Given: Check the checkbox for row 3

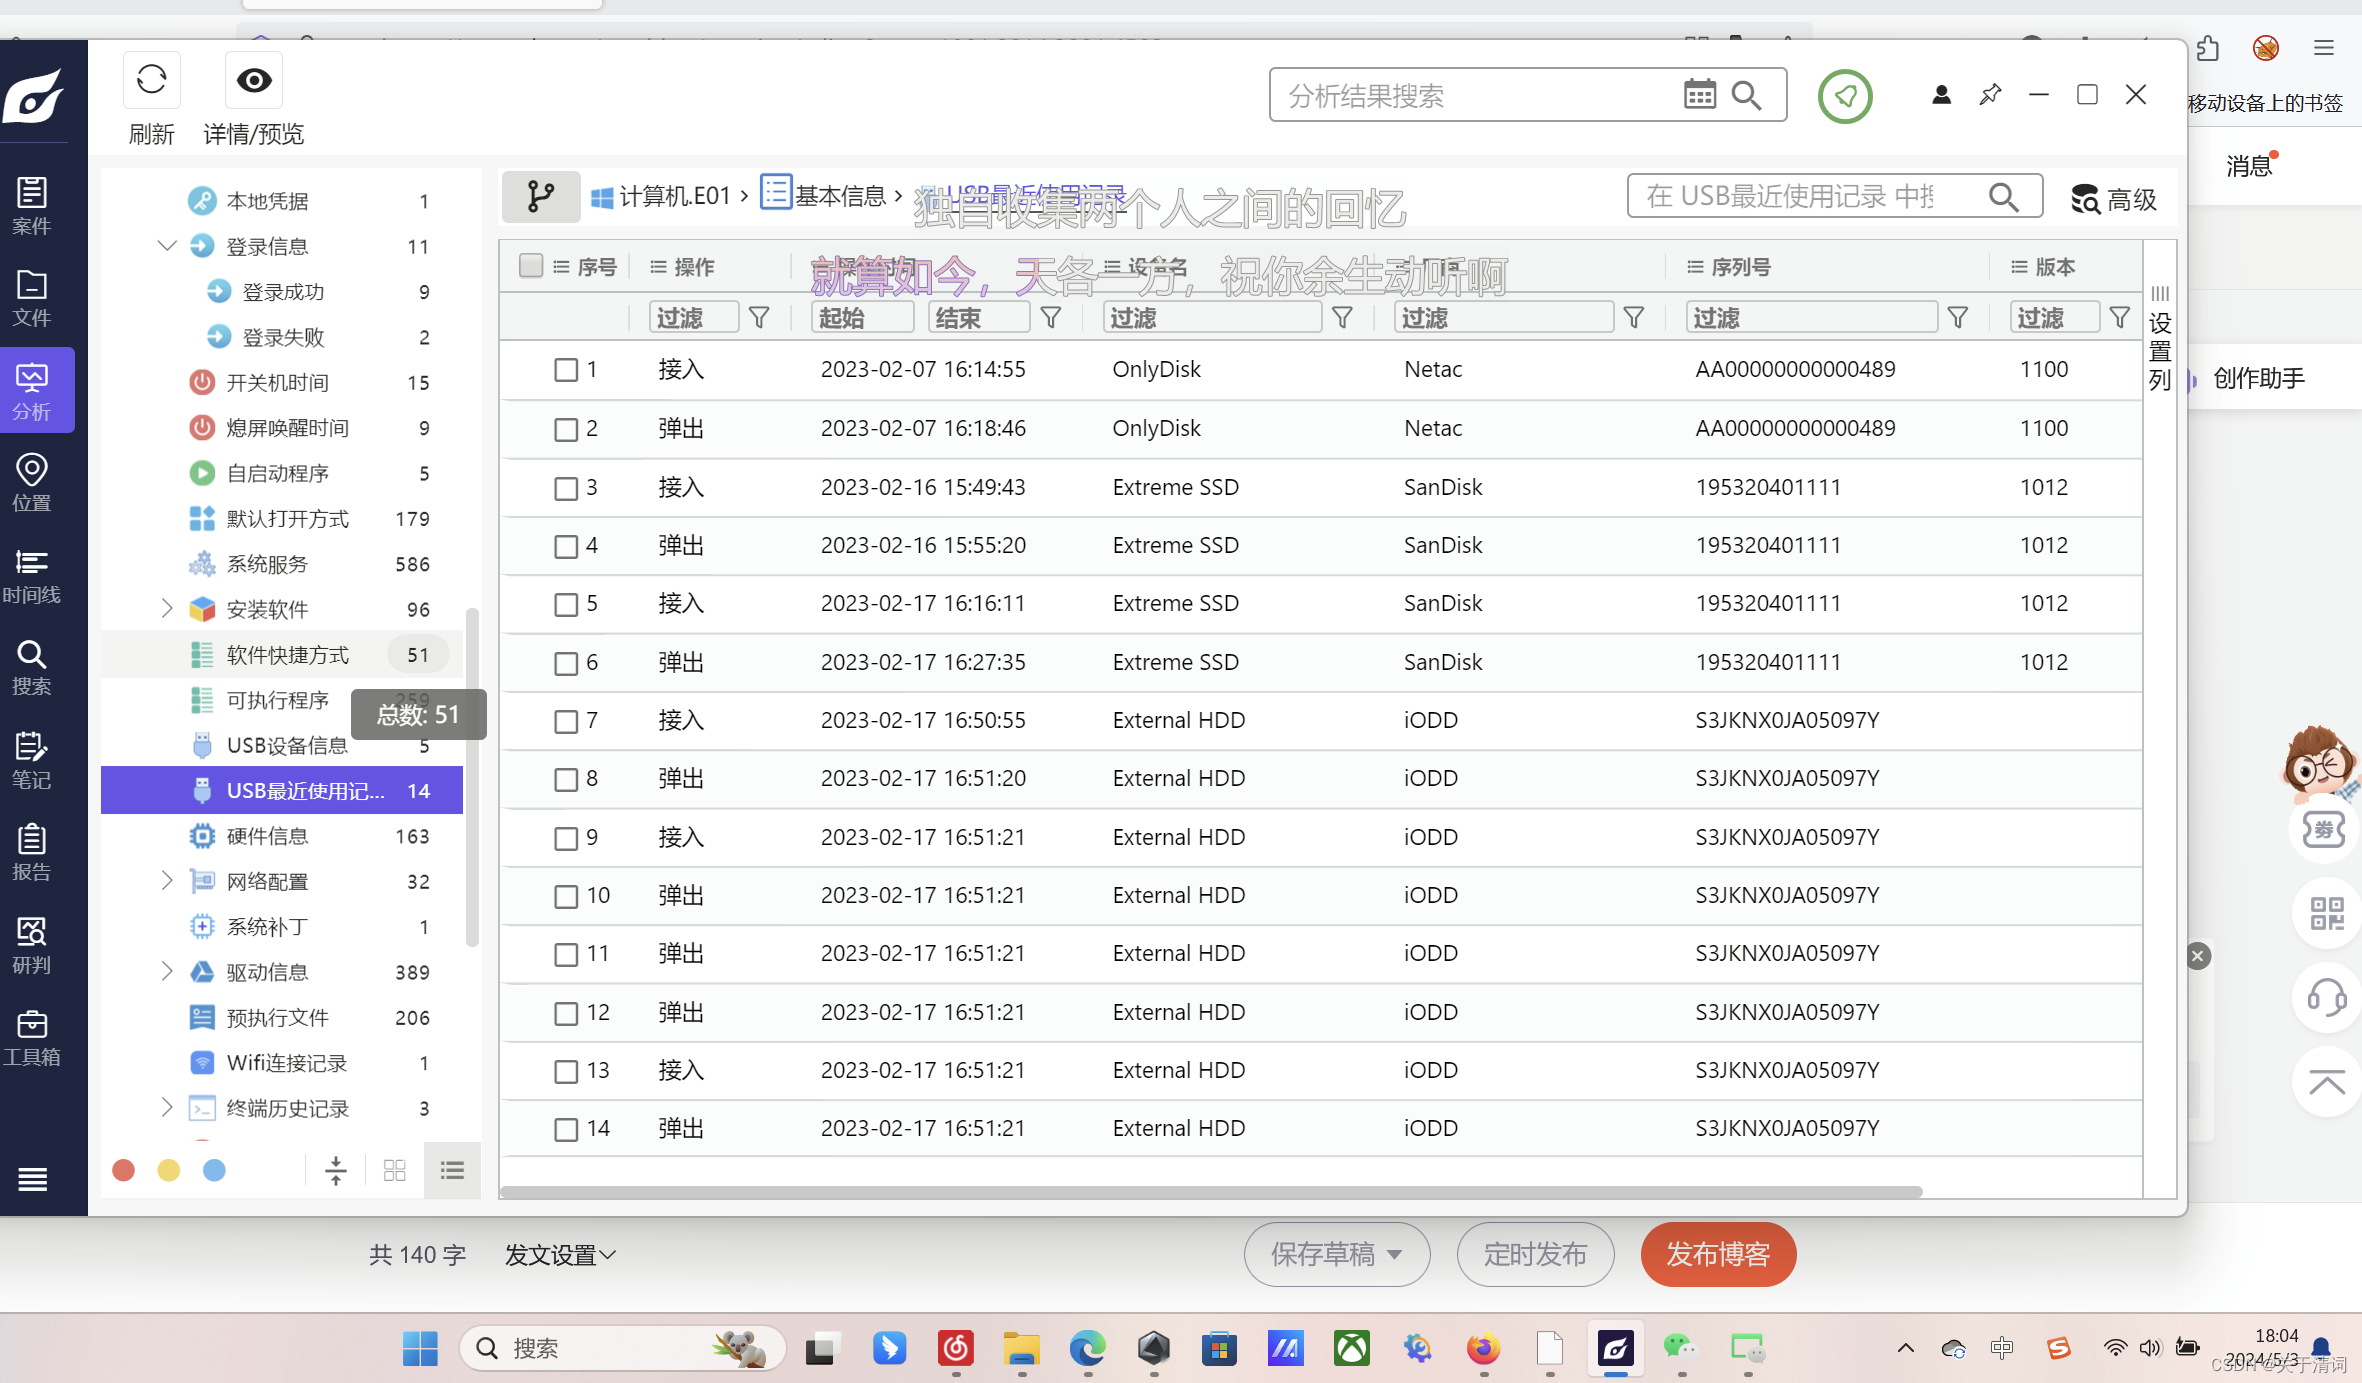Looking at the screenshot, I should (x=566, y=488).
